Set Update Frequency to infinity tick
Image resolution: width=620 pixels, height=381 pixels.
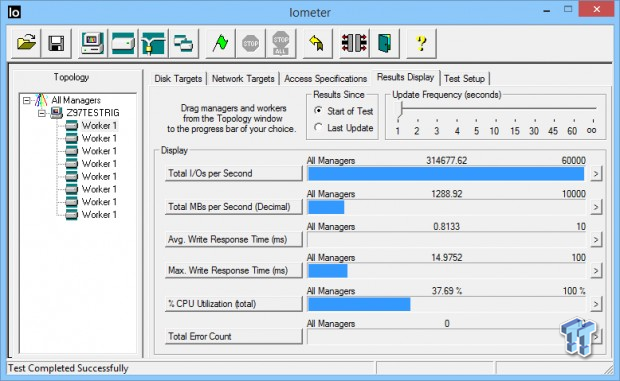coord(592,130)
